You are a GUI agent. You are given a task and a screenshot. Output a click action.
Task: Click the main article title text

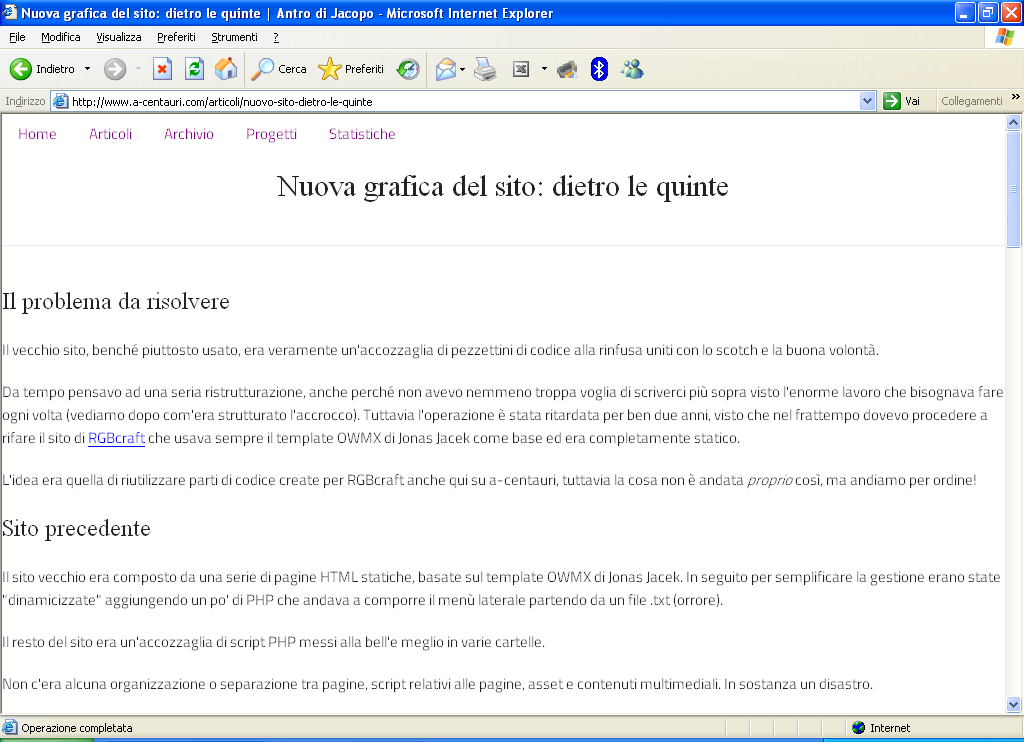pyautogui.click(x=503, y=187)
